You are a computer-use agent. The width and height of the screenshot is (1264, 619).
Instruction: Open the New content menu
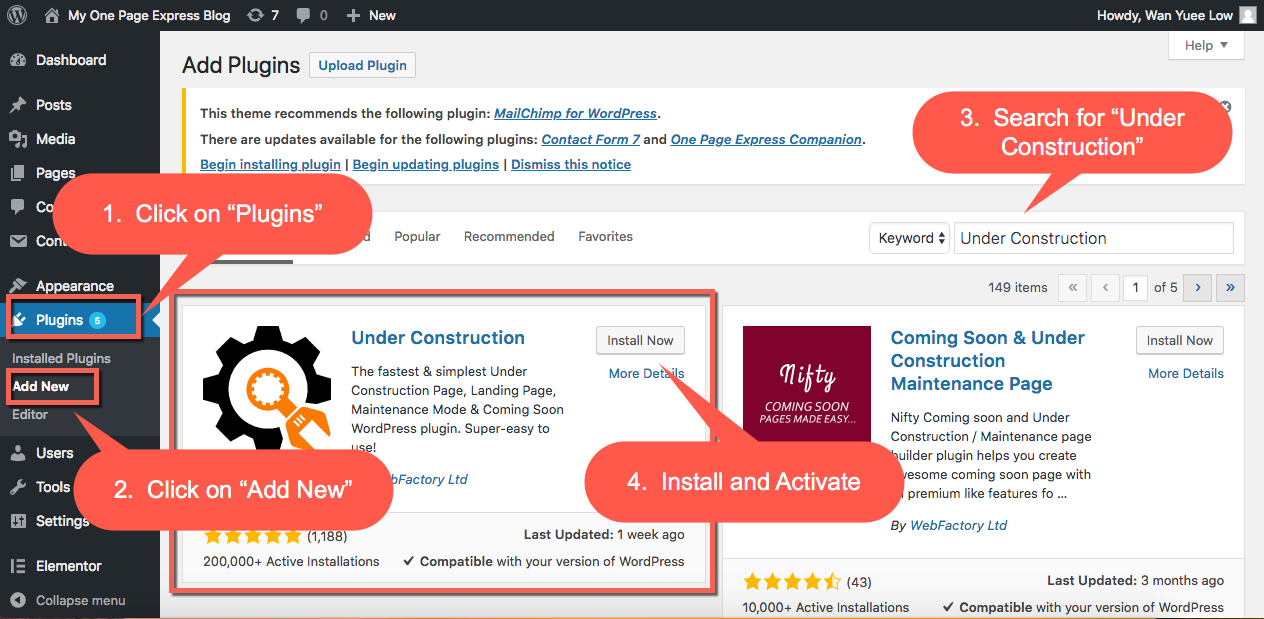point(371,15)
